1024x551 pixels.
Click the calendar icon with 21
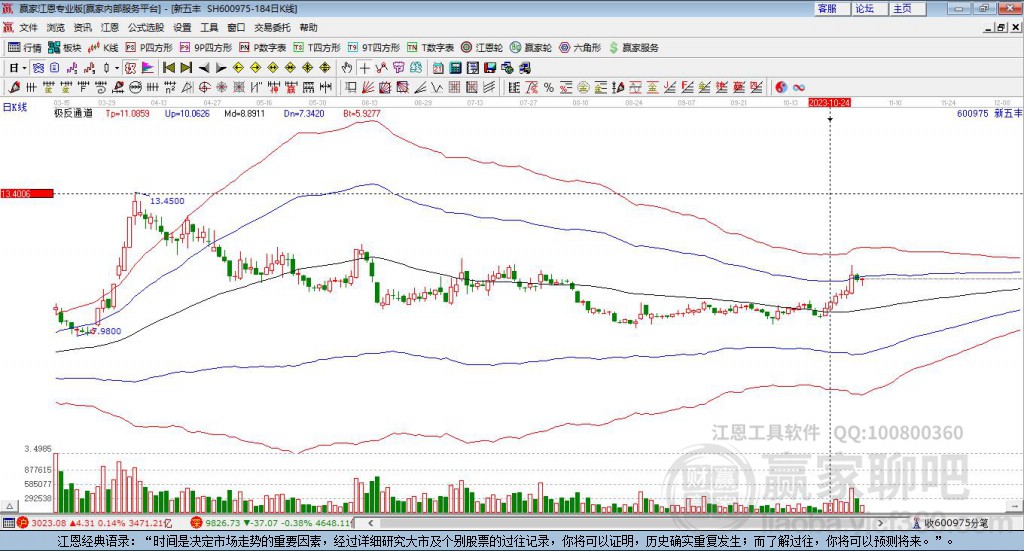coord(438,68)
